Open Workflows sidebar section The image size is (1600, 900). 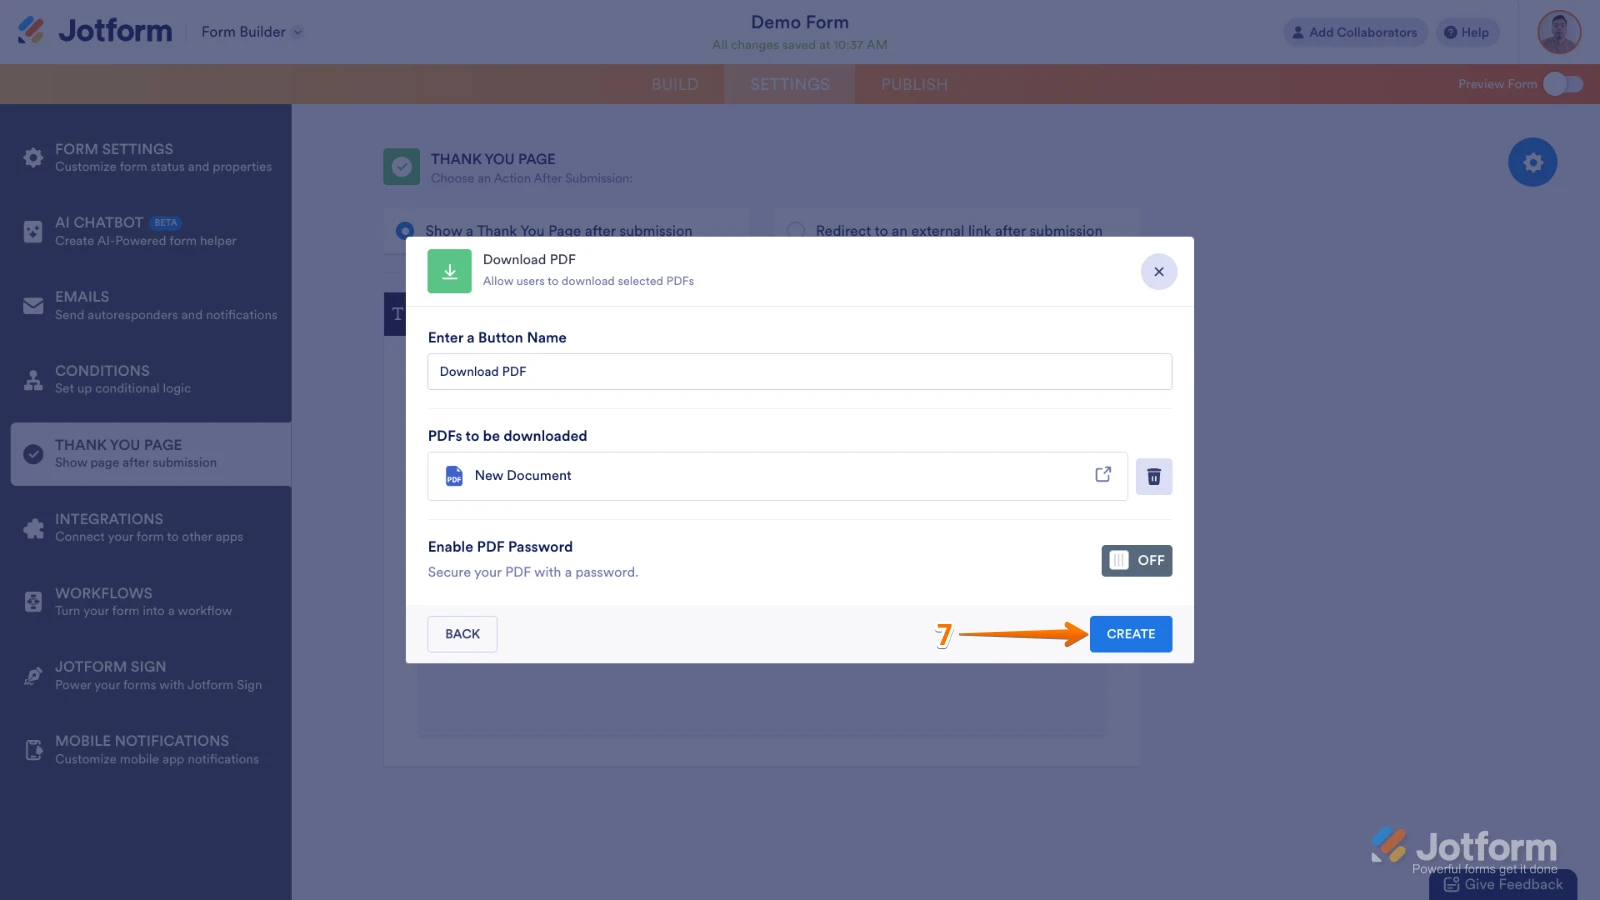point(146,602)
